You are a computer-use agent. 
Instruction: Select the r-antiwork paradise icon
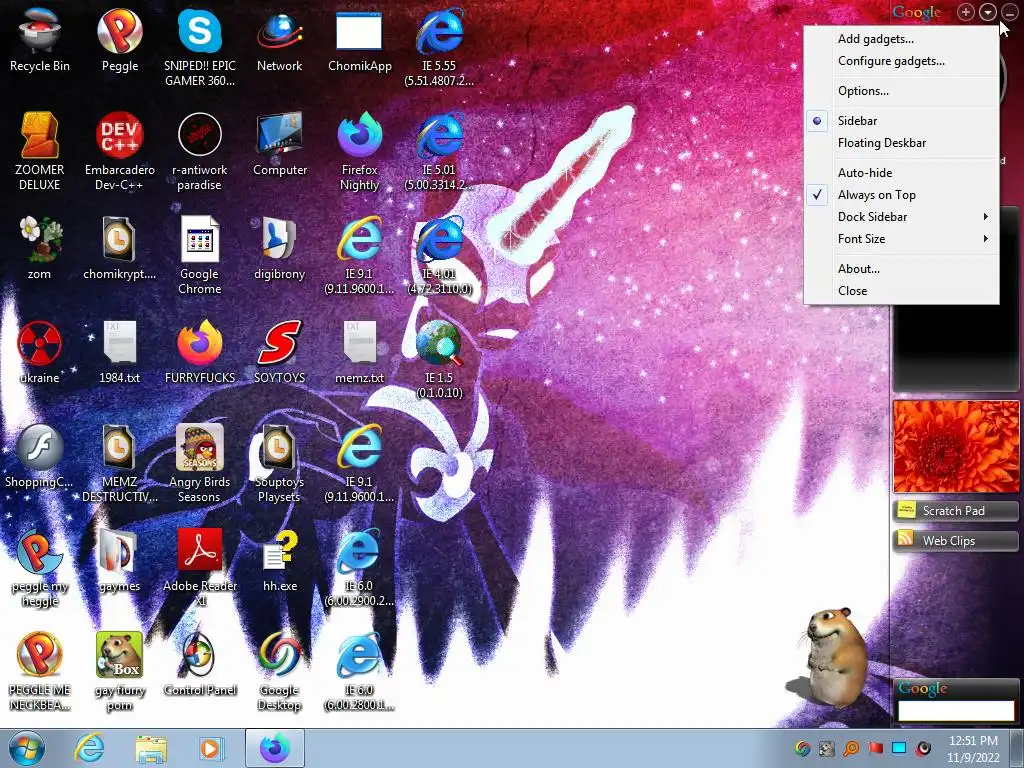click(x=199, y=150)
